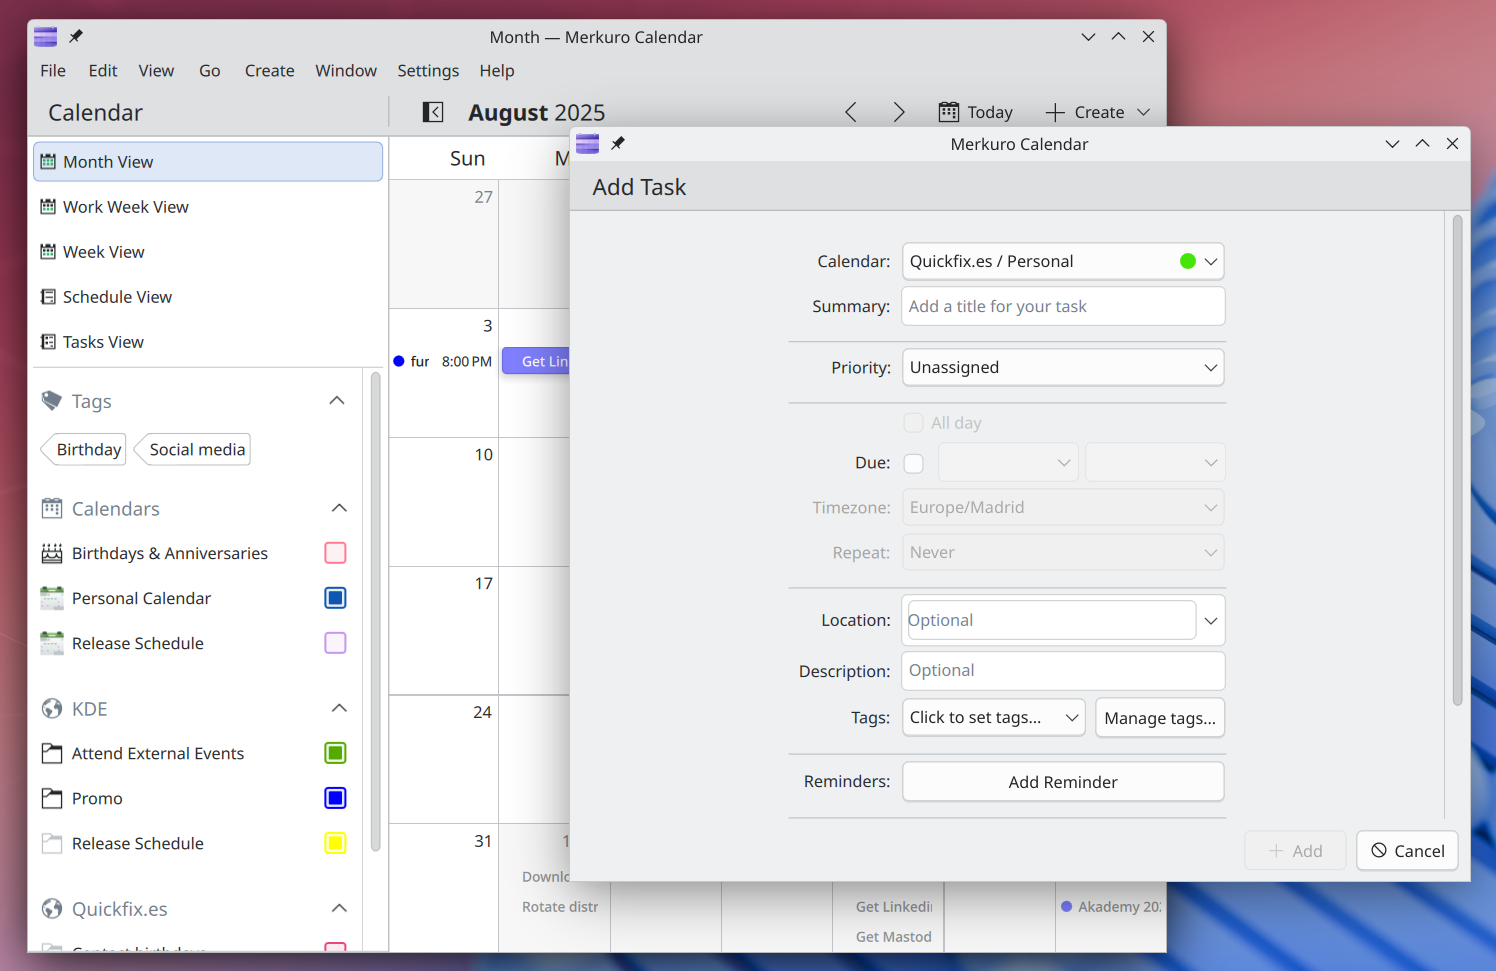1496x971 pixels.
Task: Go to next month with right arrow
Action: coord(898,112)
